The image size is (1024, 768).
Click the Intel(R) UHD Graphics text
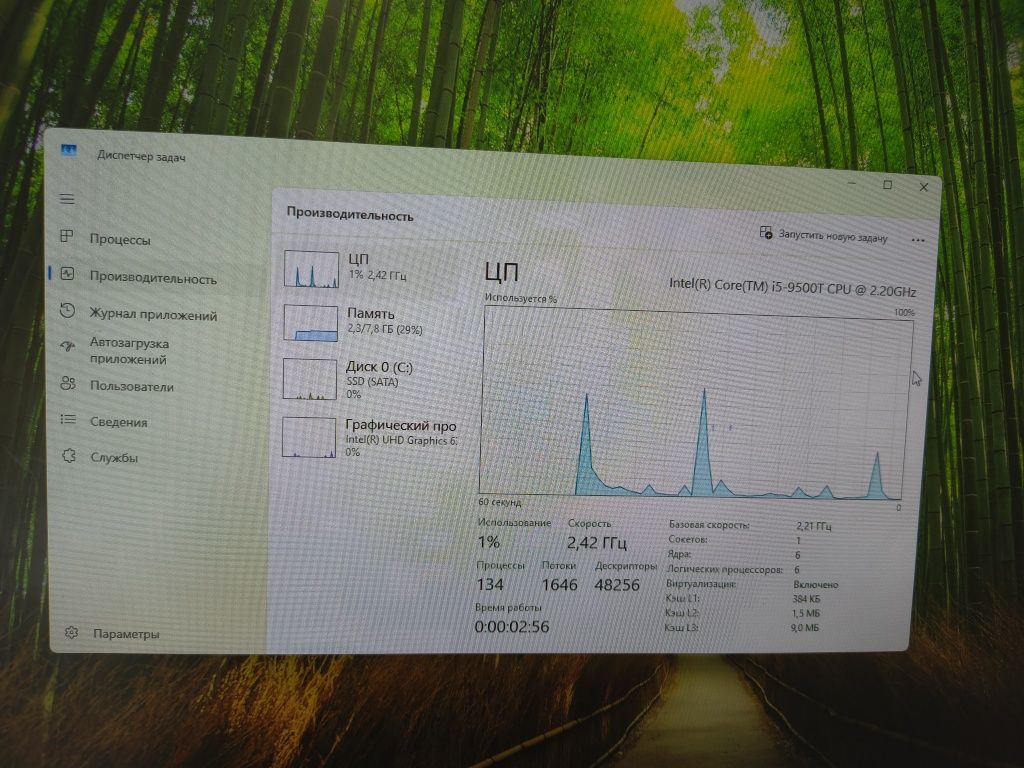(401, 440)
